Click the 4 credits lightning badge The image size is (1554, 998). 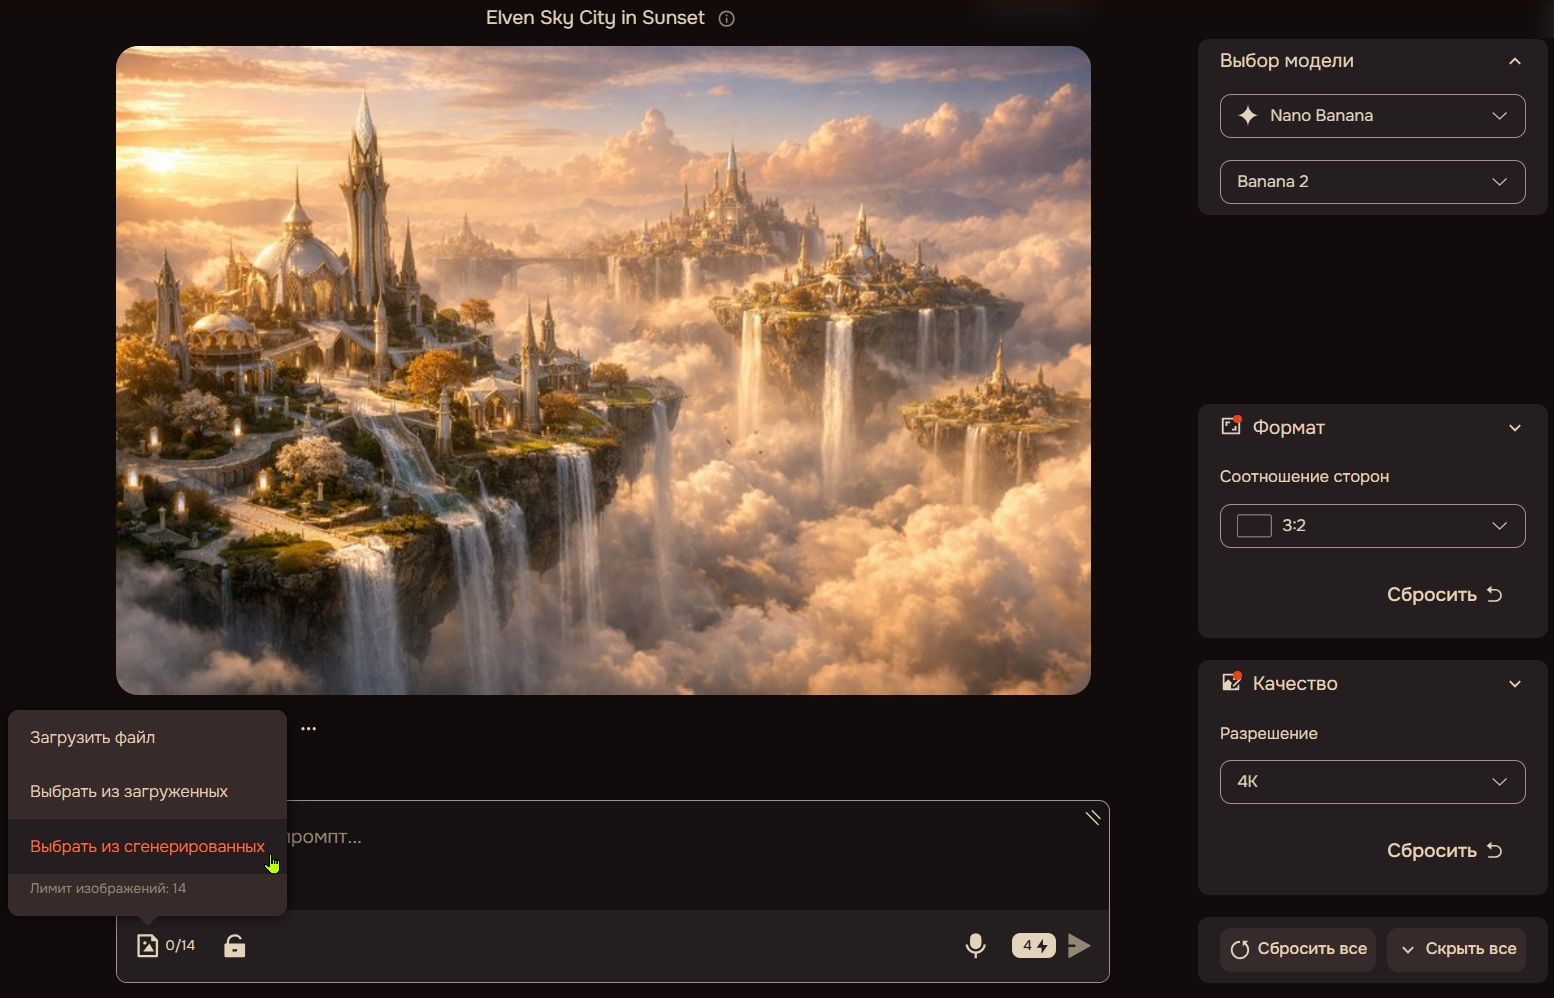(x=1034, y=945)
